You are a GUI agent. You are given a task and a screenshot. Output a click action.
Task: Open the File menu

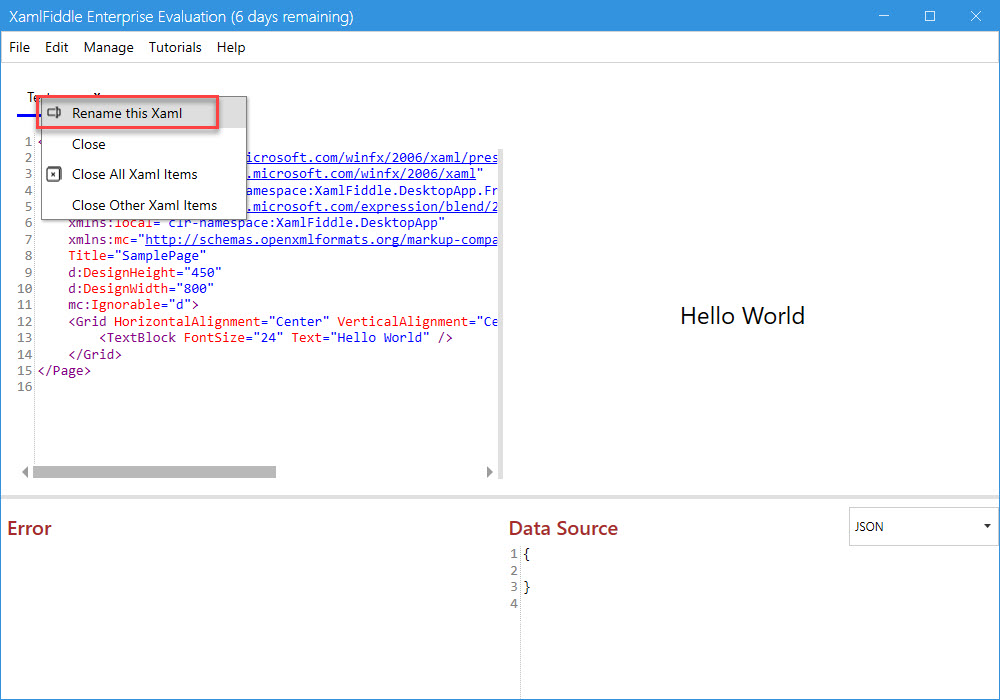pos(19,47)
